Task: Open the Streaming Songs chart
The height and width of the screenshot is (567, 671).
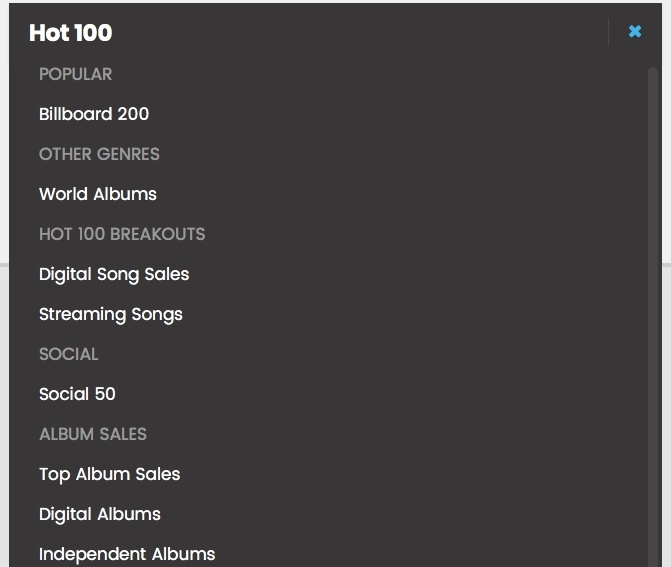Action: (x=111, y=314)
